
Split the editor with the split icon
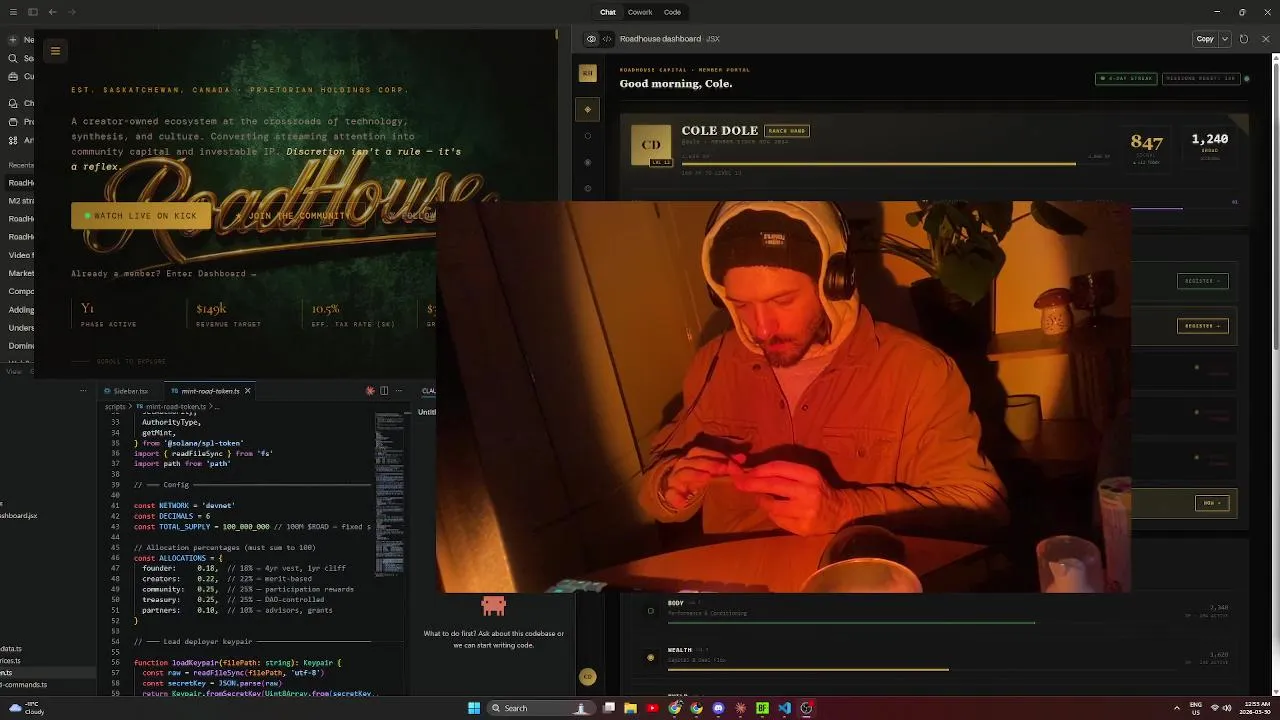(384, 391)
